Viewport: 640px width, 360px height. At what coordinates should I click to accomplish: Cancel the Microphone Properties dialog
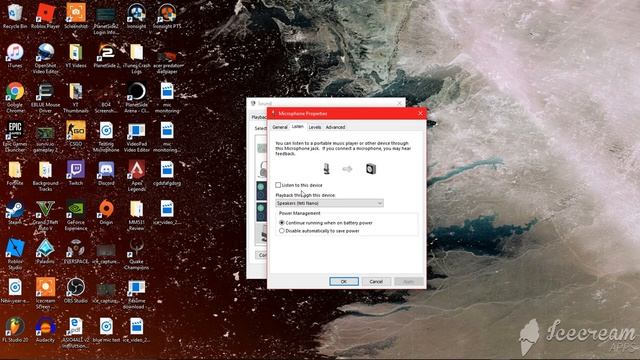pos(376,282)
